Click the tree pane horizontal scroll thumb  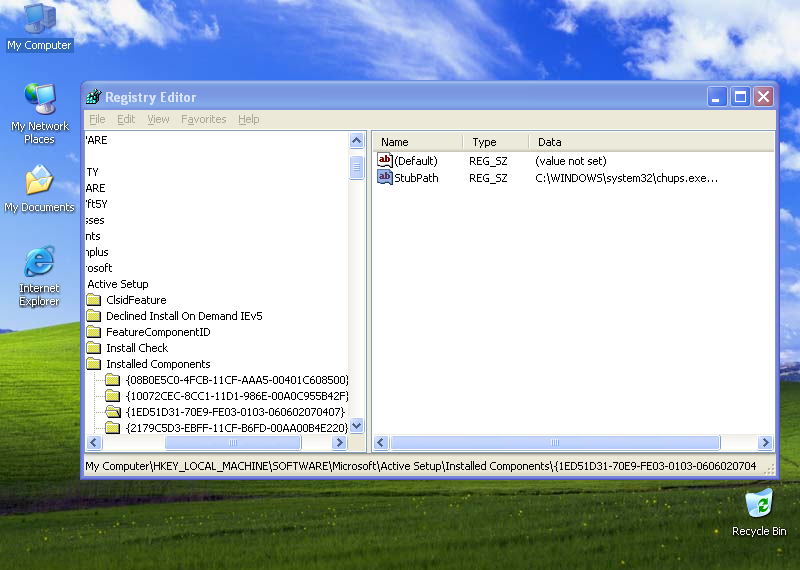tap(233, 442)
